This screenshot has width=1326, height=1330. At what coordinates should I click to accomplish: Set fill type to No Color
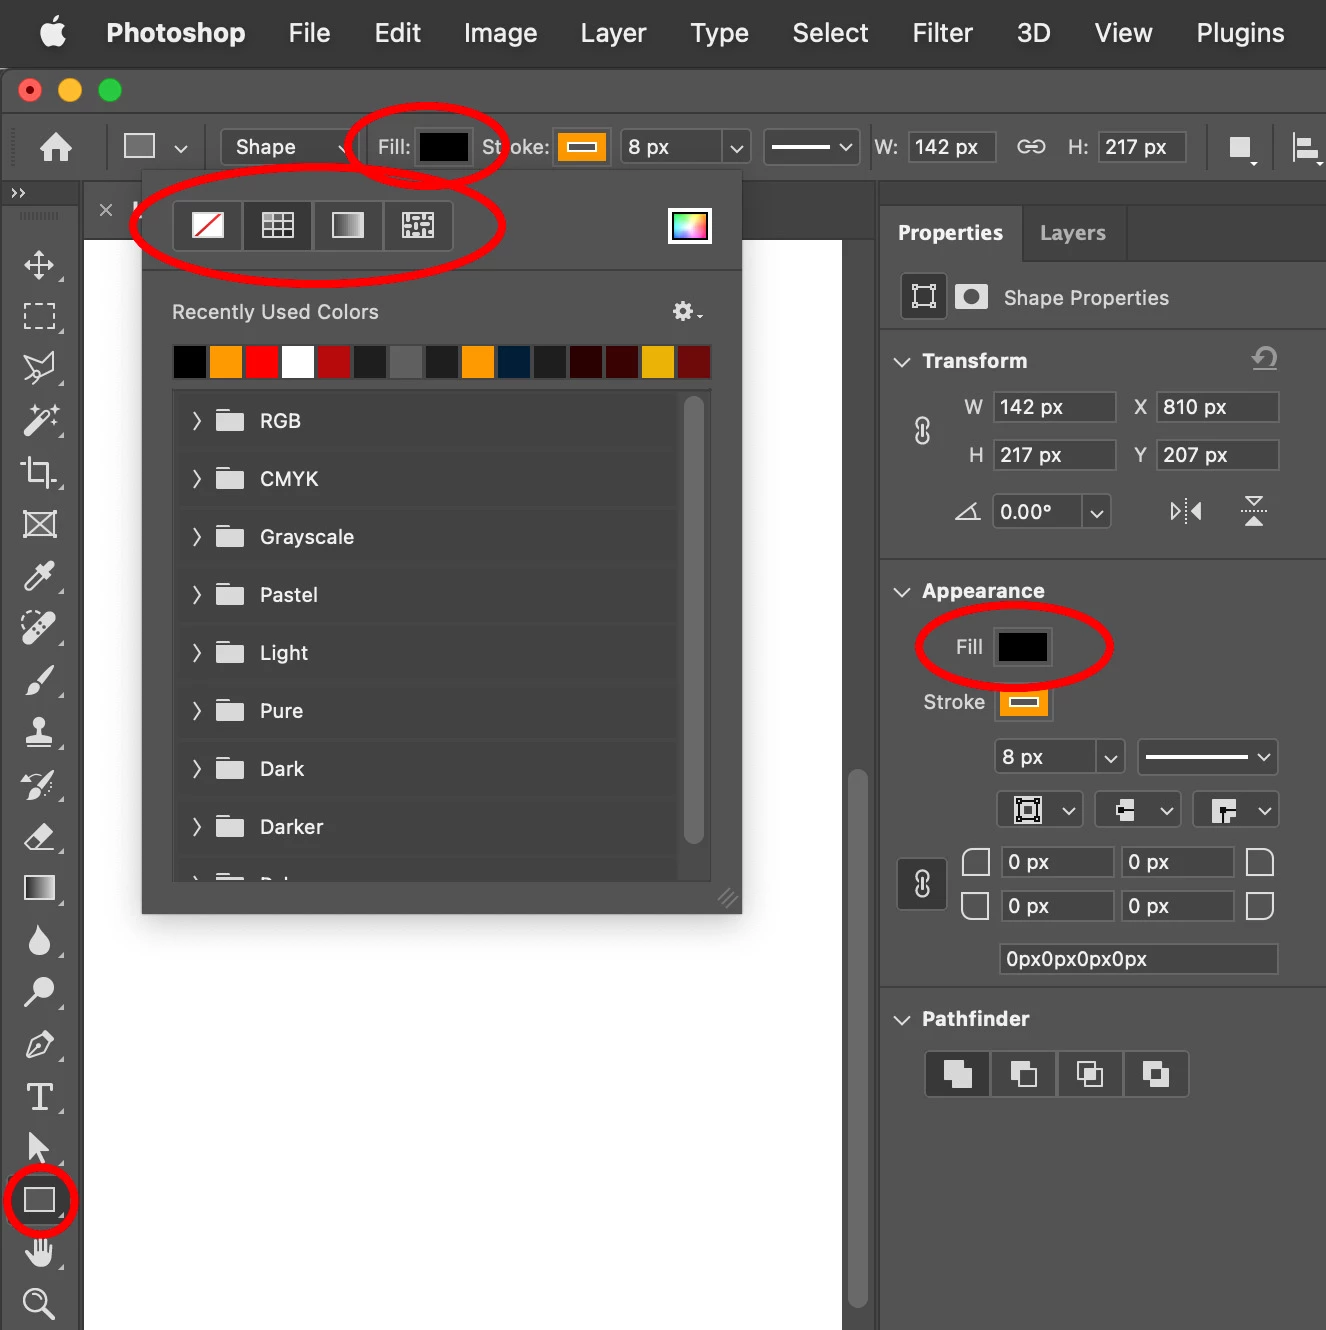click(208, 225)
